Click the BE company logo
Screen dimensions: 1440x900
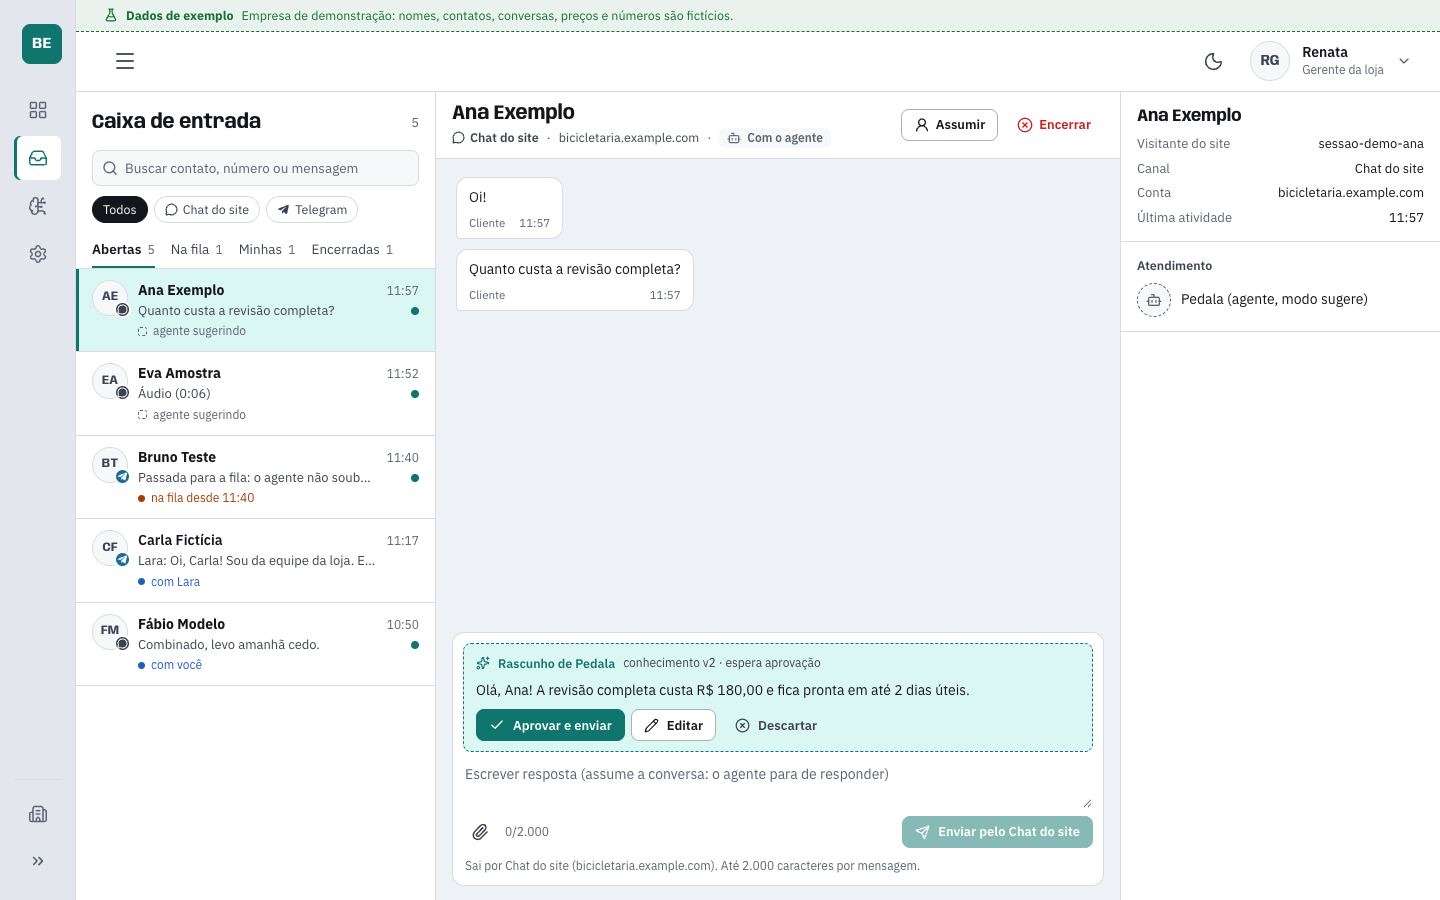pyautogui.click(x=42, y=44)
